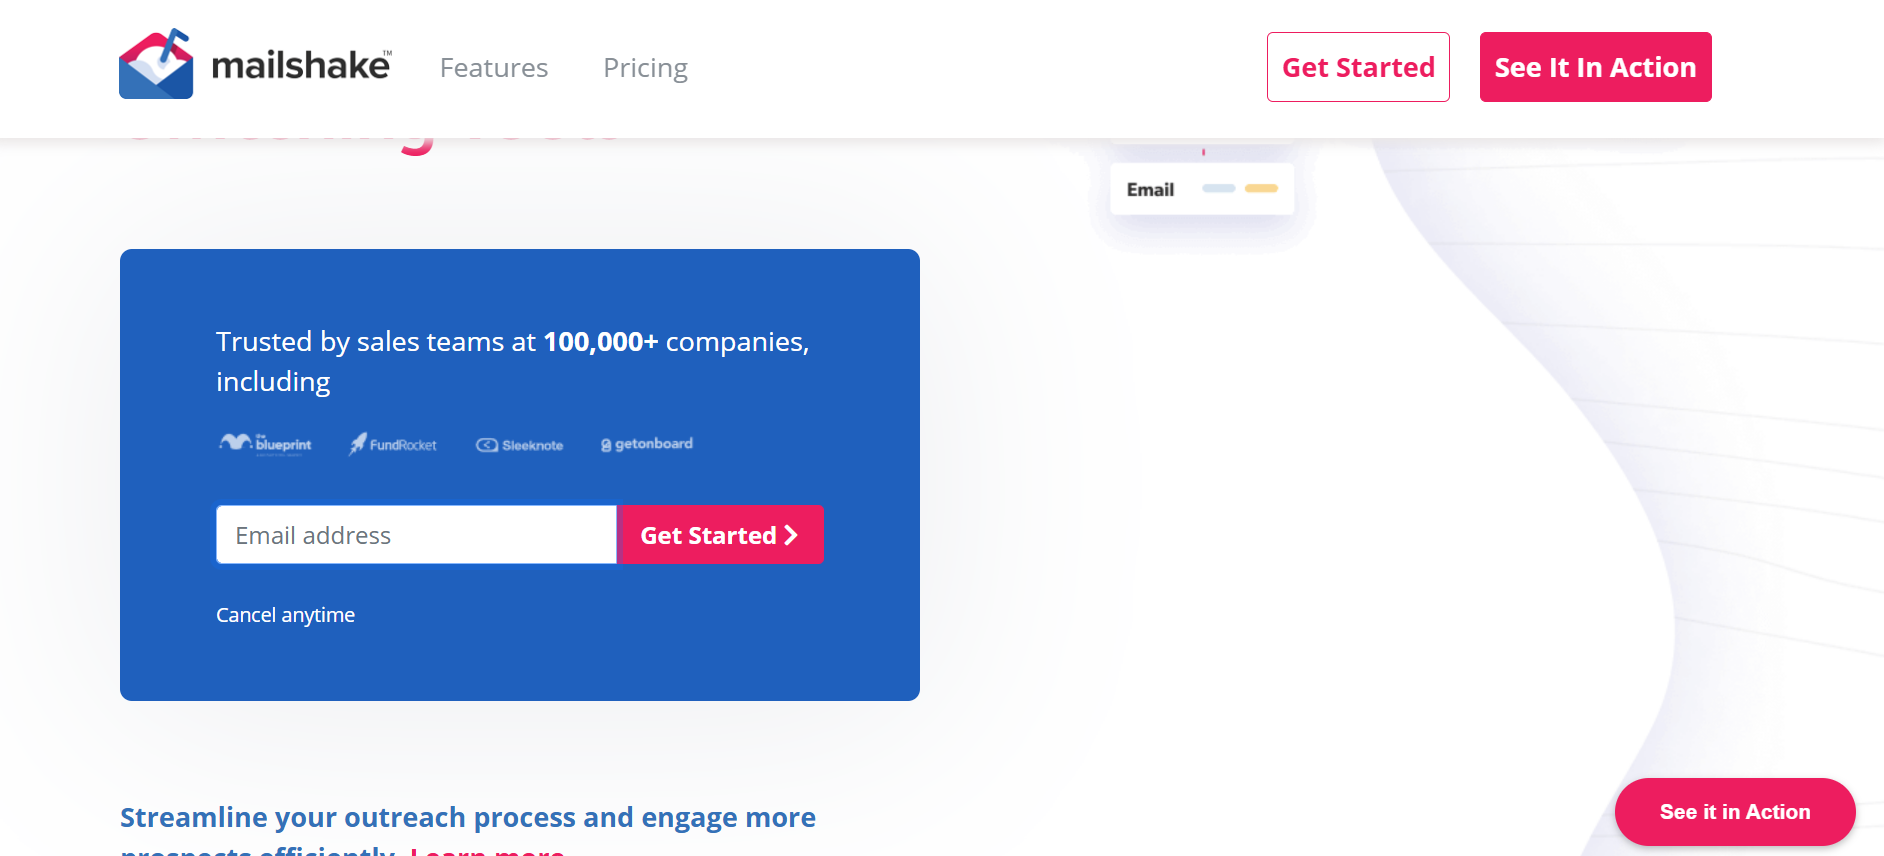
Task: Click the light blue dash in Email card
Action: coord(1218,188)
